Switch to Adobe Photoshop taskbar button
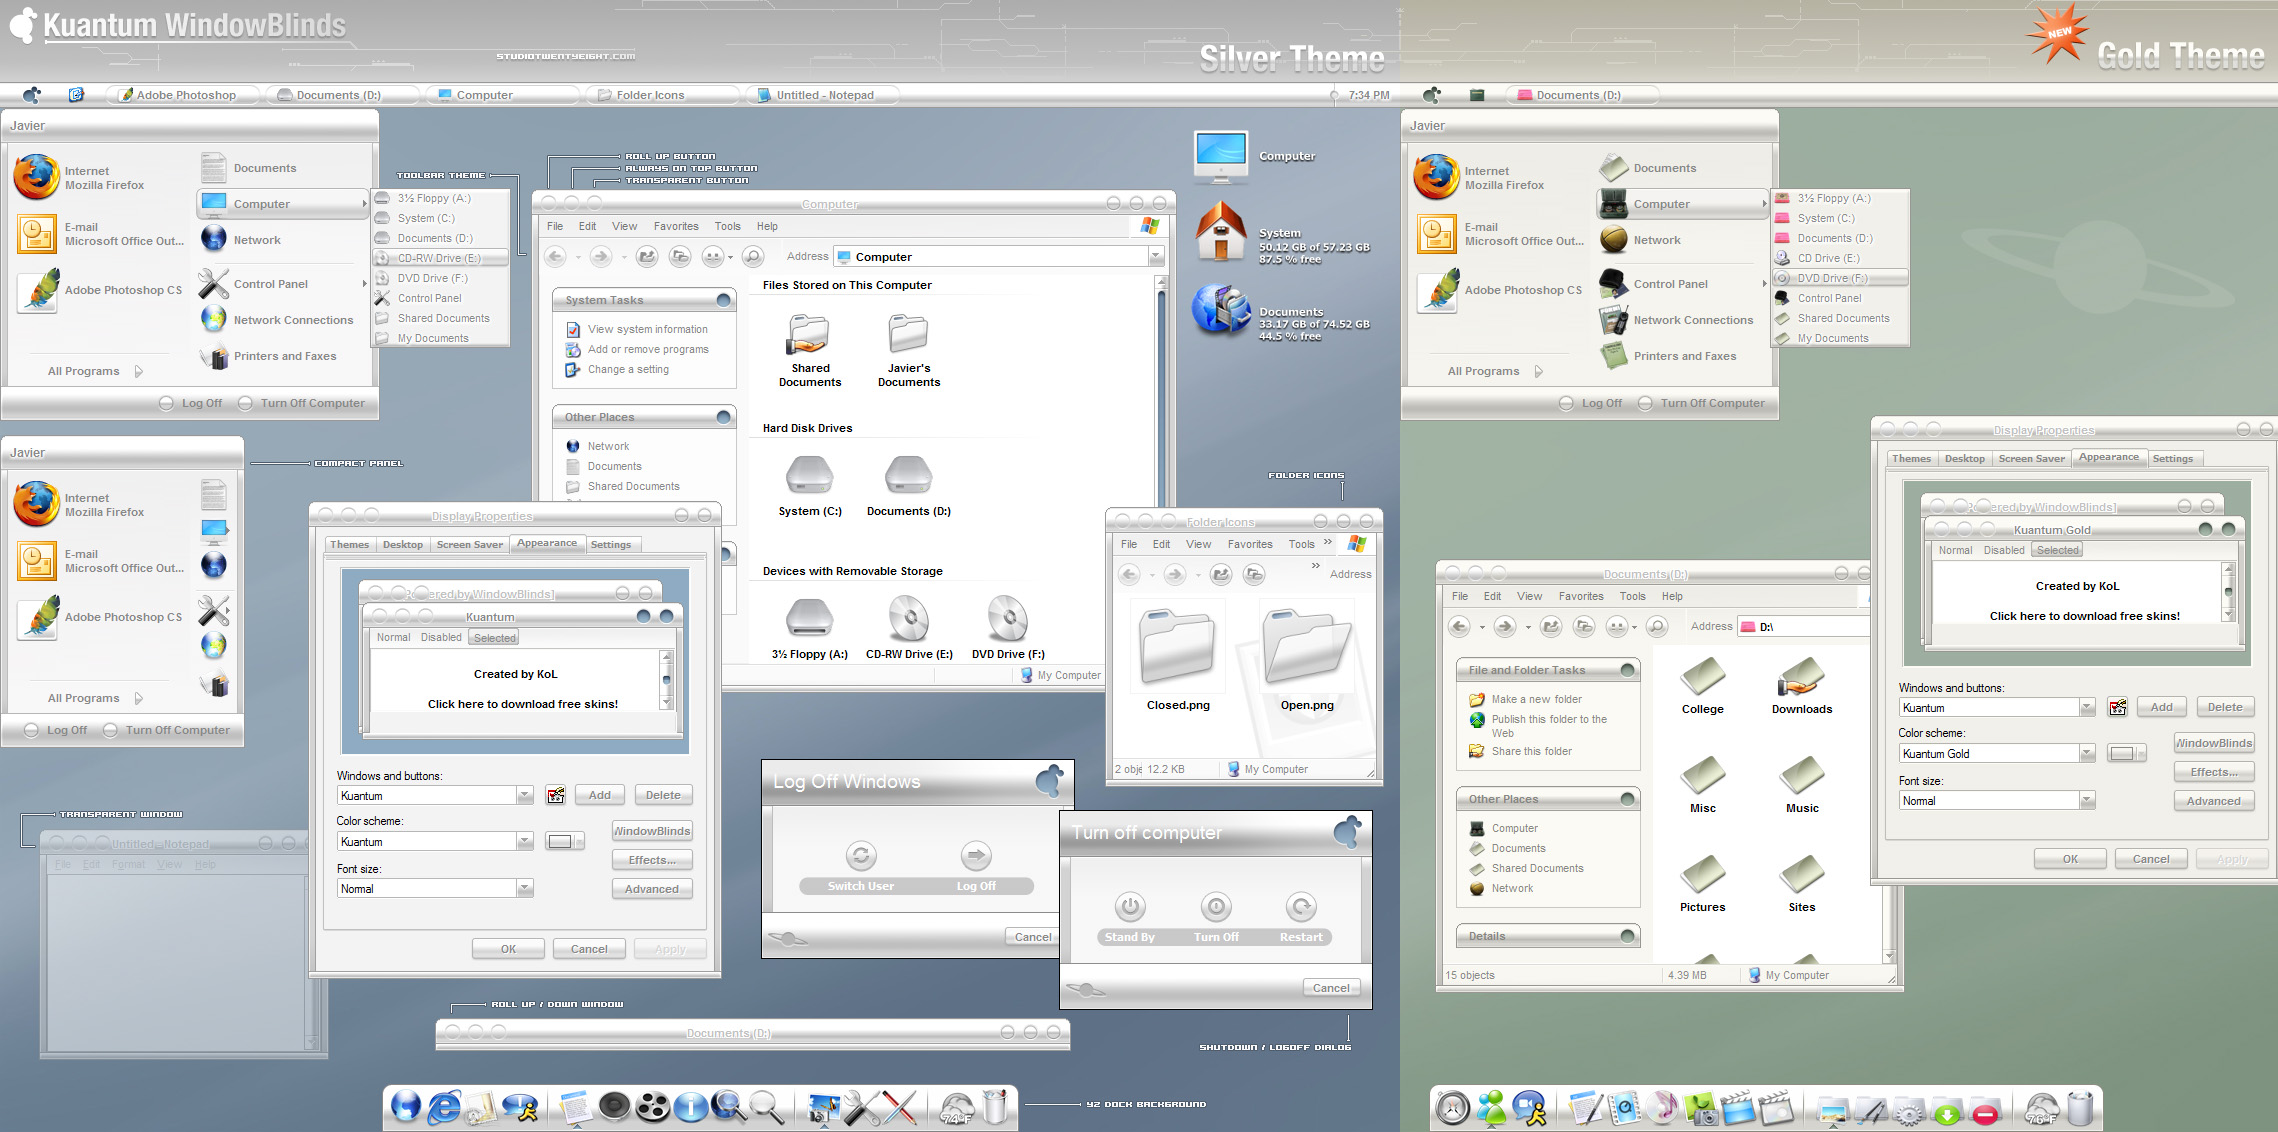The height and width of the screenshot is (1132, 2278). click(x=183, y=95)
